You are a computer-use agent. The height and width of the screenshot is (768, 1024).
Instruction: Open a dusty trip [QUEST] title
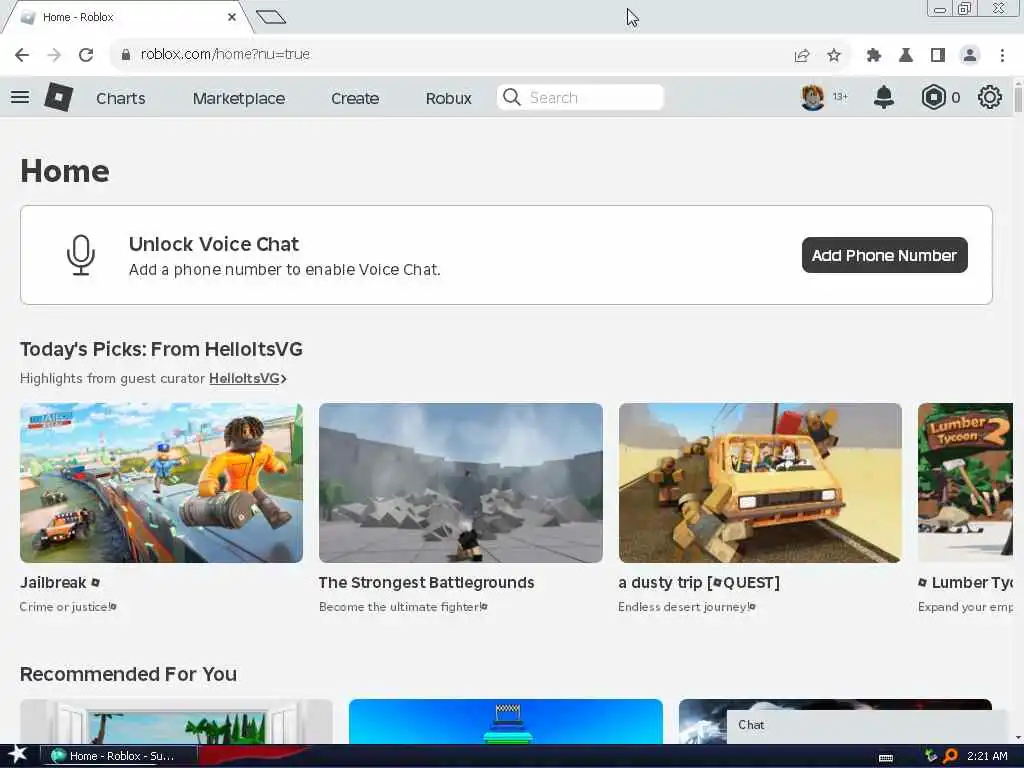(699, 583)
